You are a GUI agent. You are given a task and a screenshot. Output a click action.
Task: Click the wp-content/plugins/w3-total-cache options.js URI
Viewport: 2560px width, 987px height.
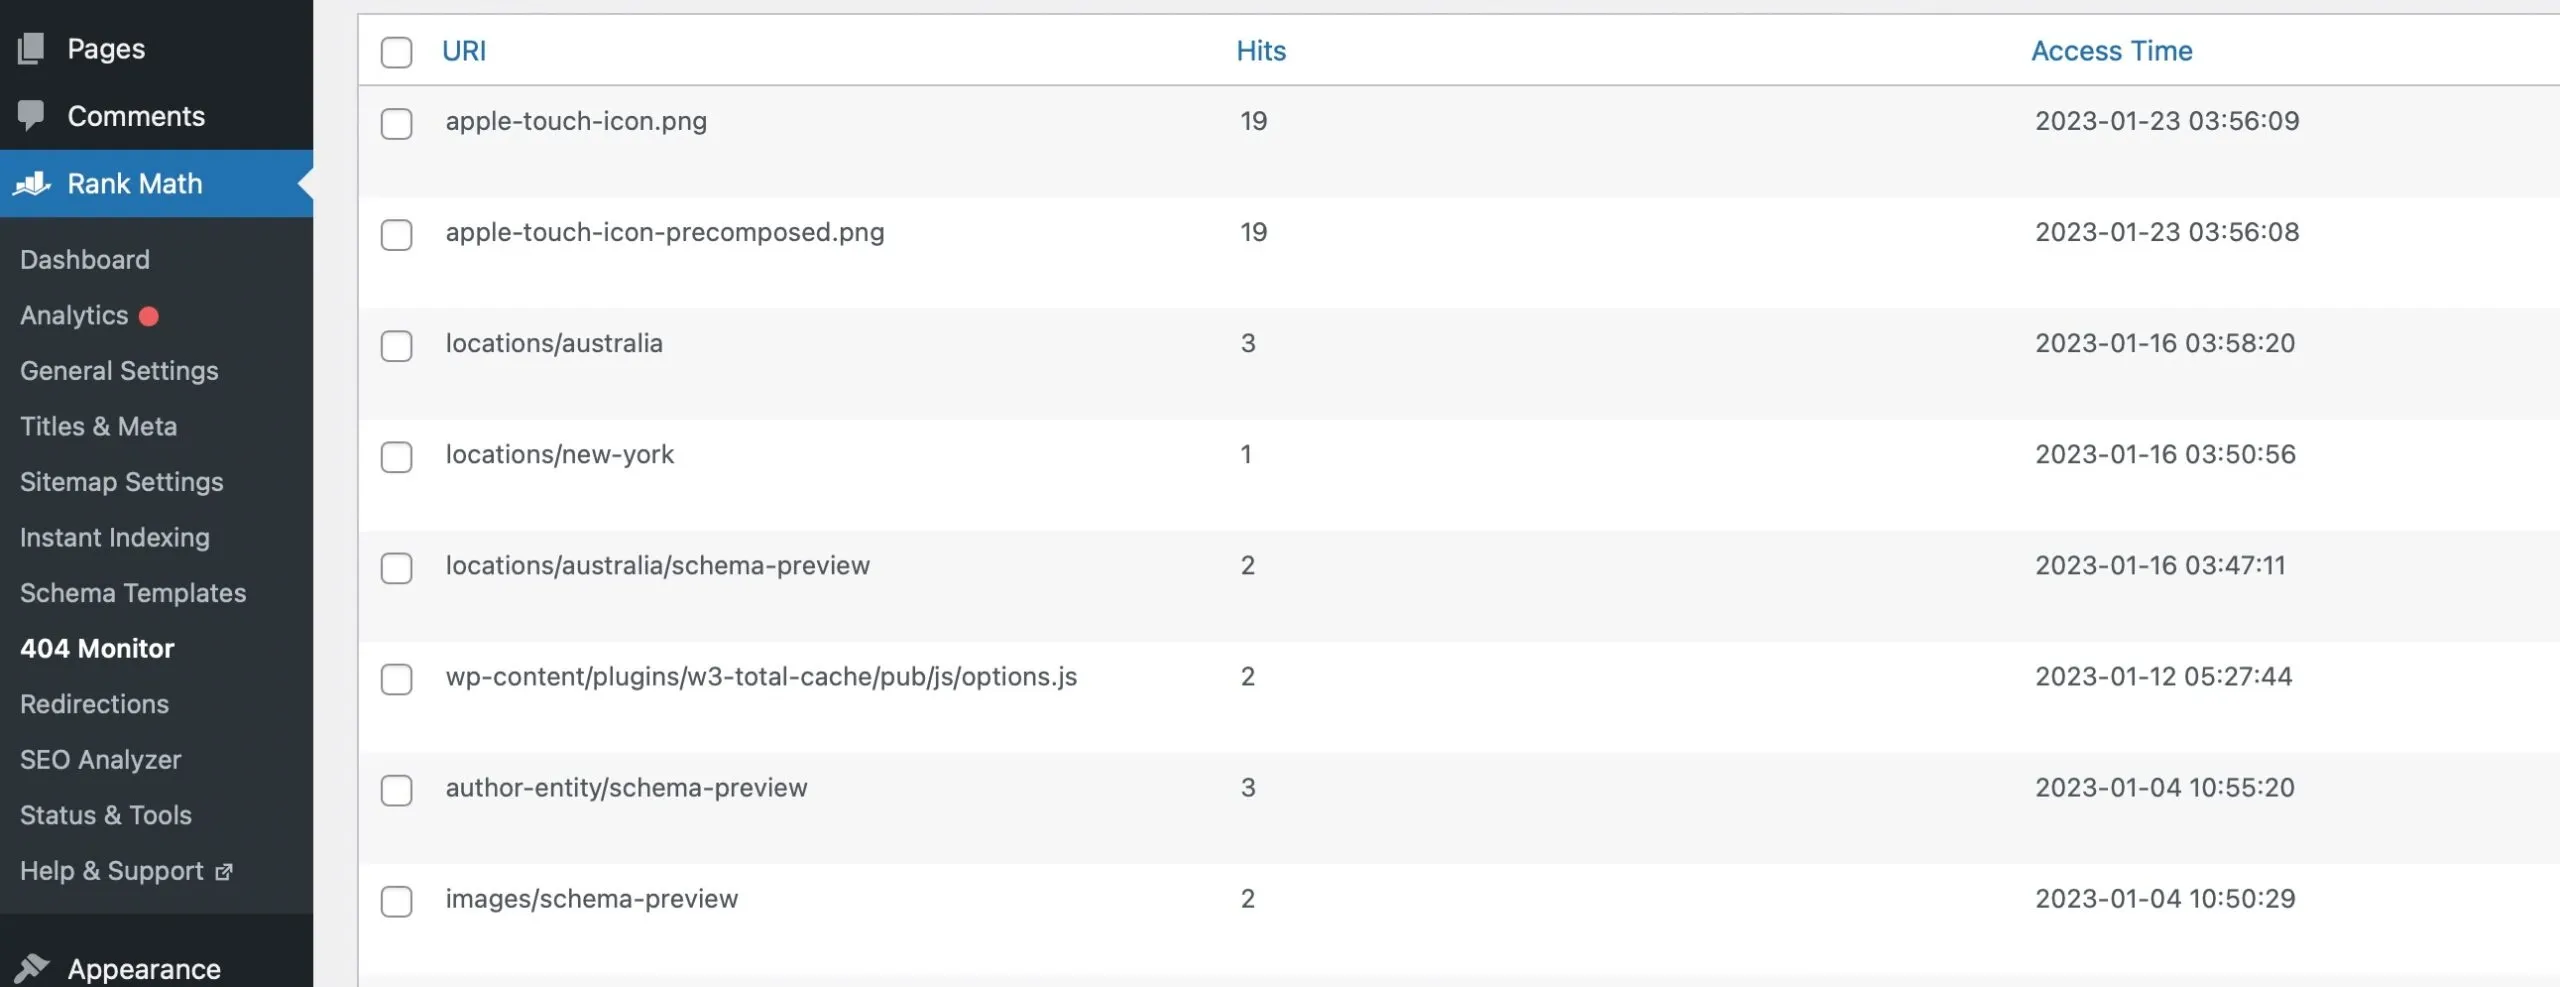(x=761, y=677)
